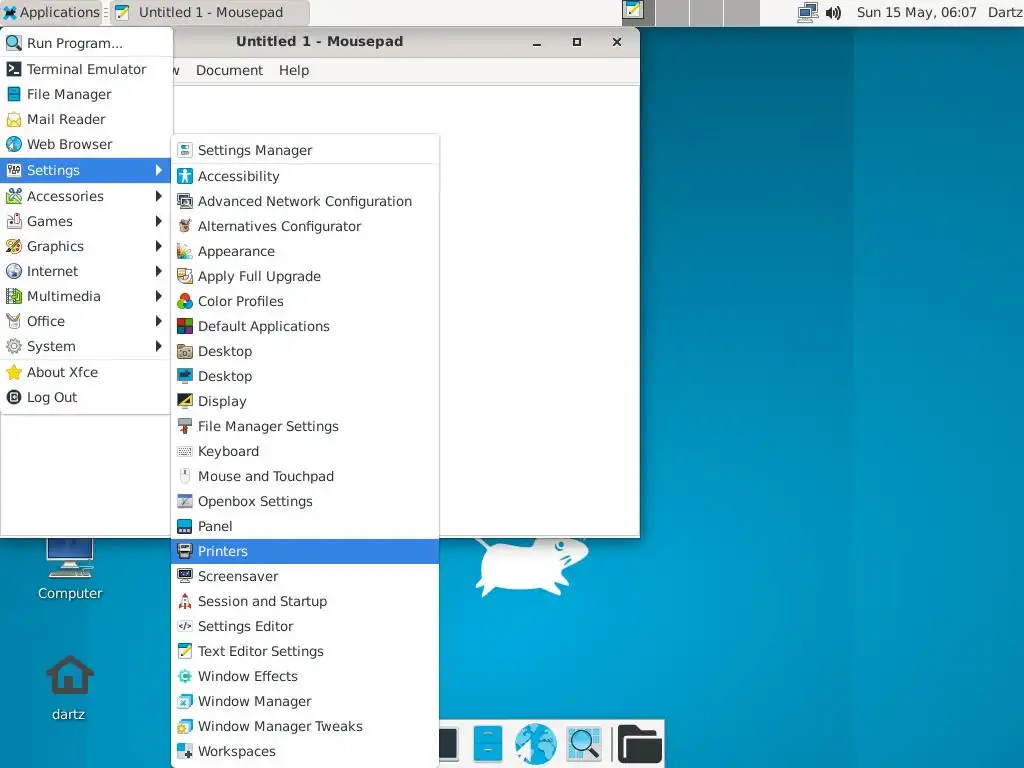Open Advanced Network Configuration icon
Viewport: 1024px width, 768px height.
[185, 201]
